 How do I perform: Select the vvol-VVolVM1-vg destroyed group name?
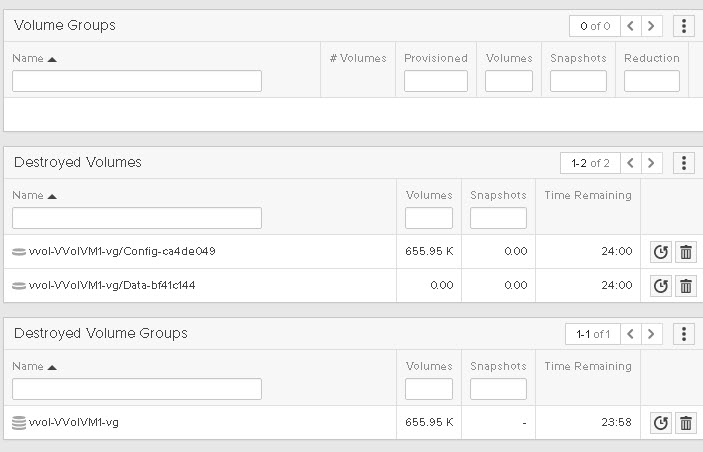(74, 422)
